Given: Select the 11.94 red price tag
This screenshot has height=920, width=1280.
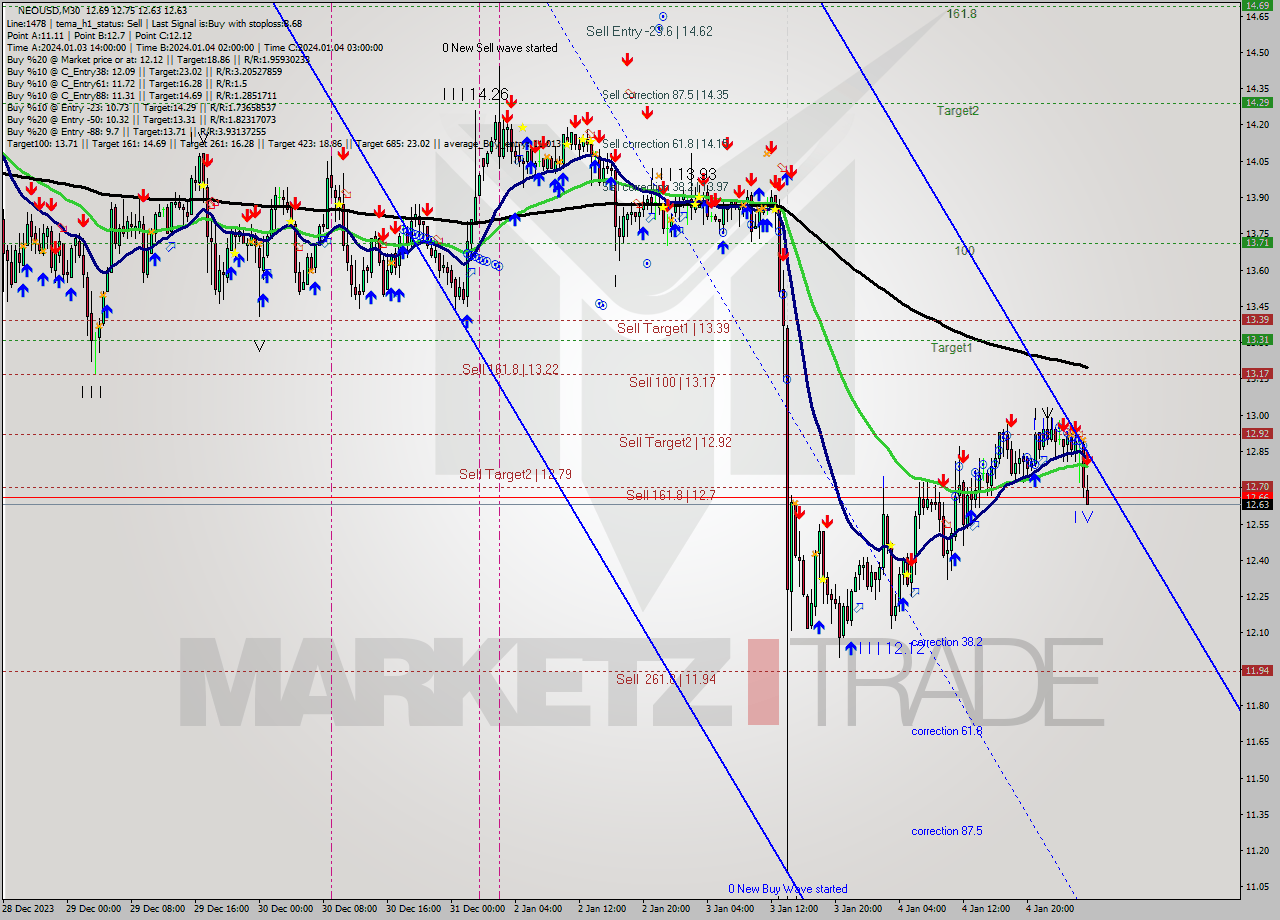Looking at the screenshot, I should [x=1257, y=670].
